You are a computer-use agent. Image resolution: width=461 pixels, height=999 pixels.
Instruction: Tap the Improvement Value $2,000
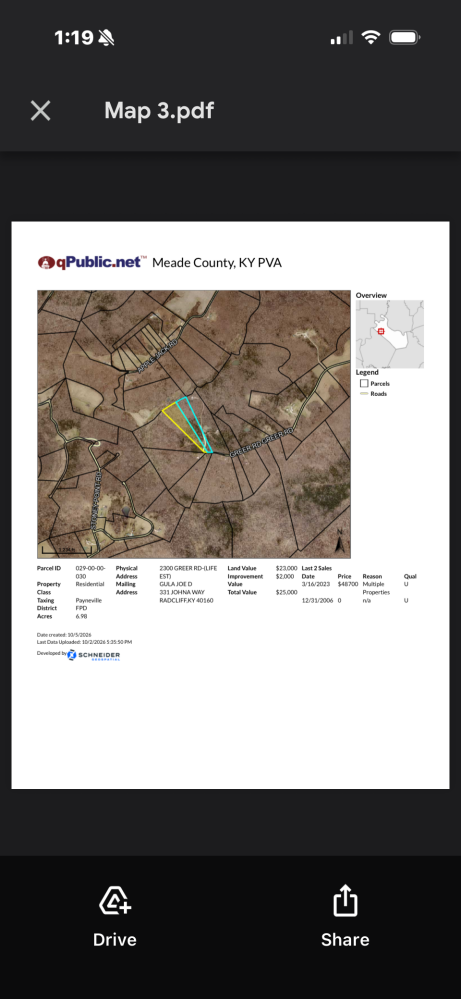tap(285, 576)
